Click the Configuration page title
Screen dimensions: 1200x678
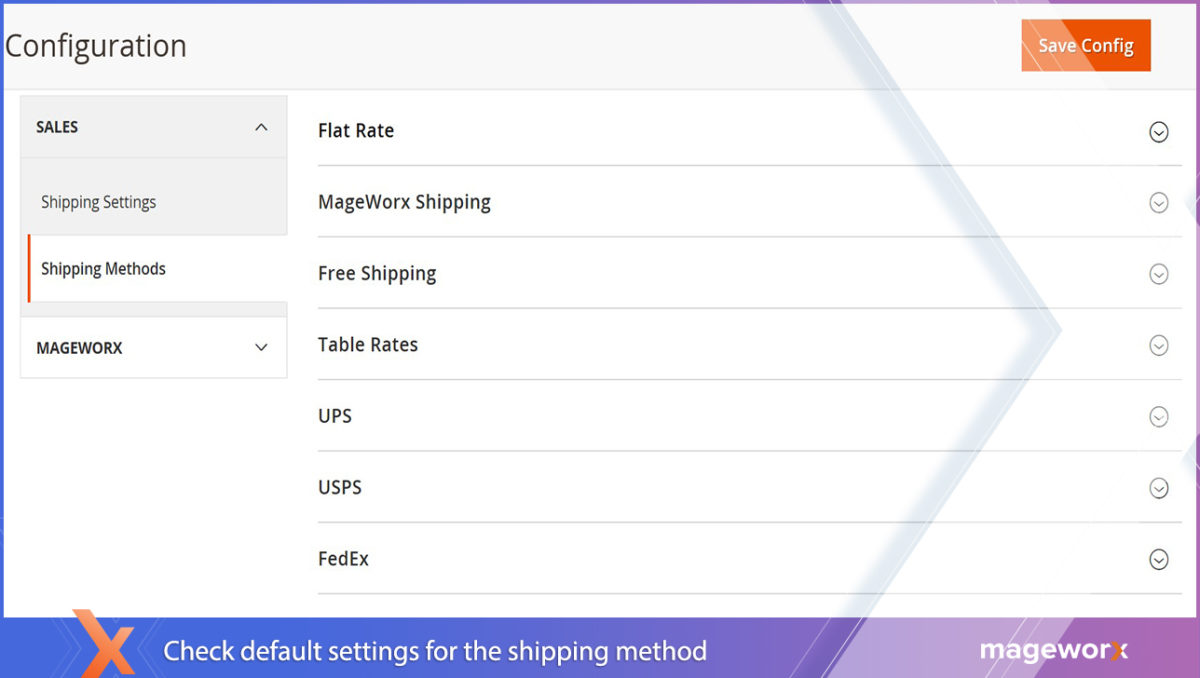96,45
